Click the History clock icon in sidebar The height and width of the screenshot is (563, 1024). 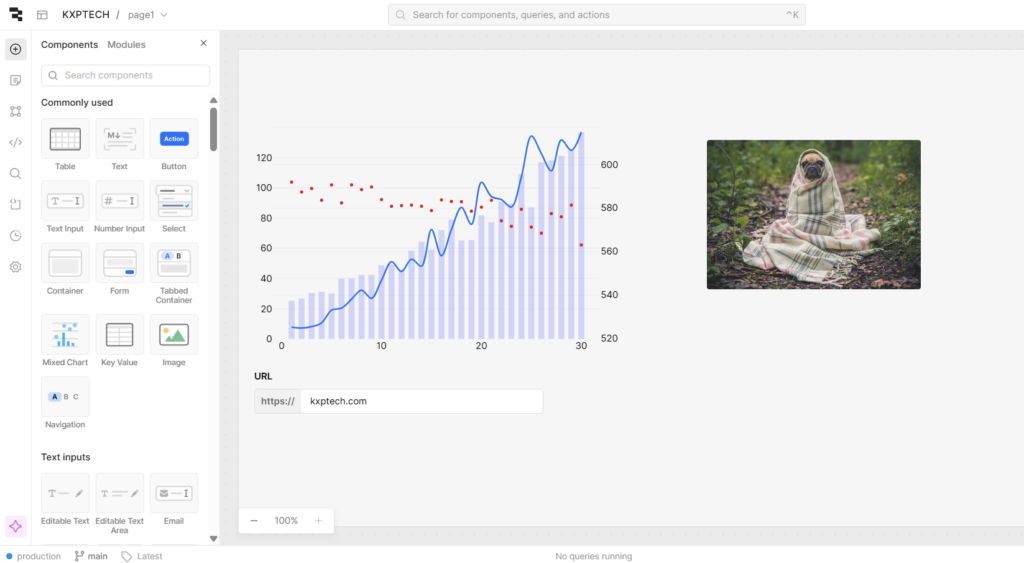point(15,236)
